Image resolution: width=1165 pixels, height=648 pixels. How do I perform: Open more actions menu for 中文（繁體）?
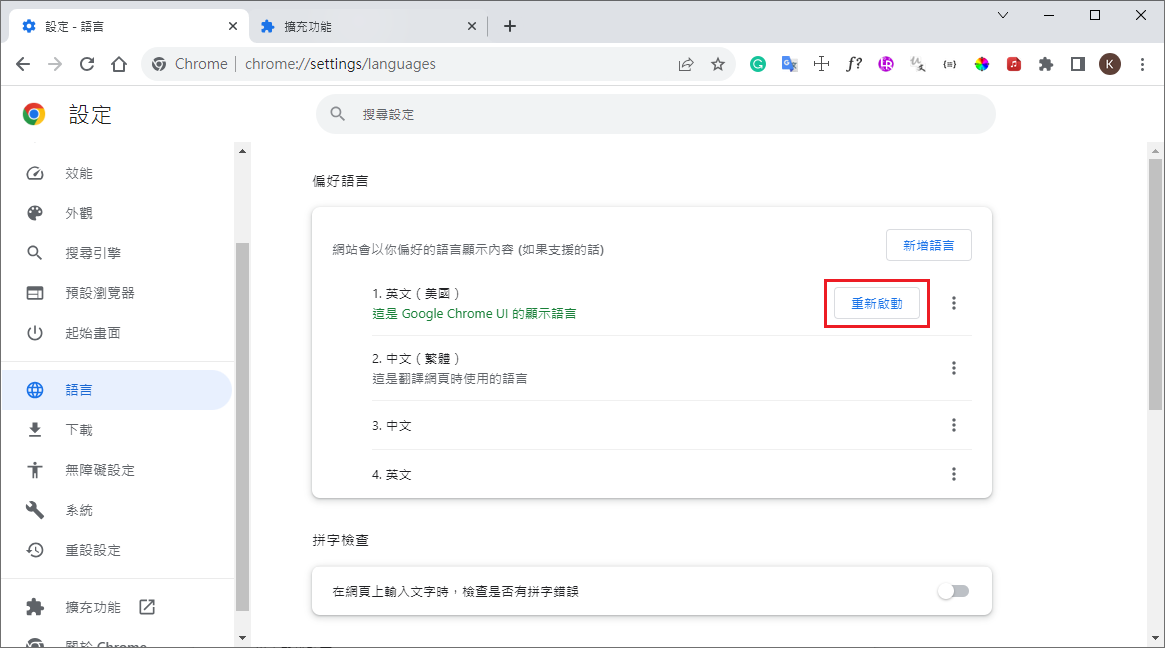(x=953, y=368)
